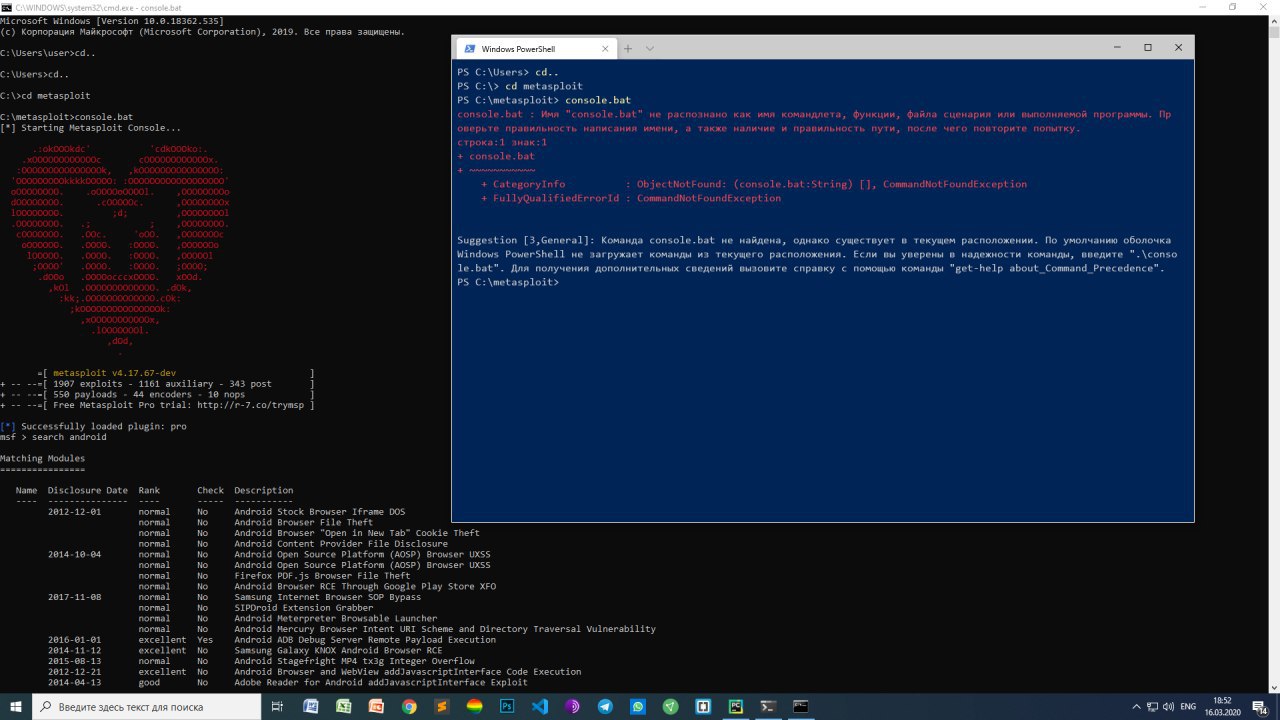The width and height of the screenshot is (1280, 720).
Task: Open Task View from the taskbar
Action: [x=278, y=706]
